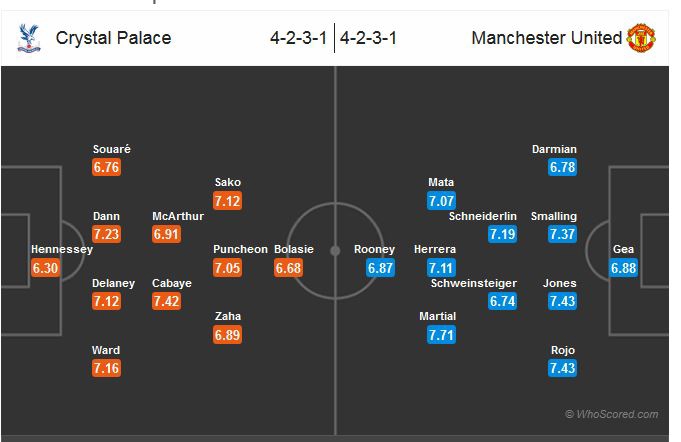The width and height of the screenshot is (681, 442).
Task: Click Ward's 7.16 rating badge
Action: (106, 369)
